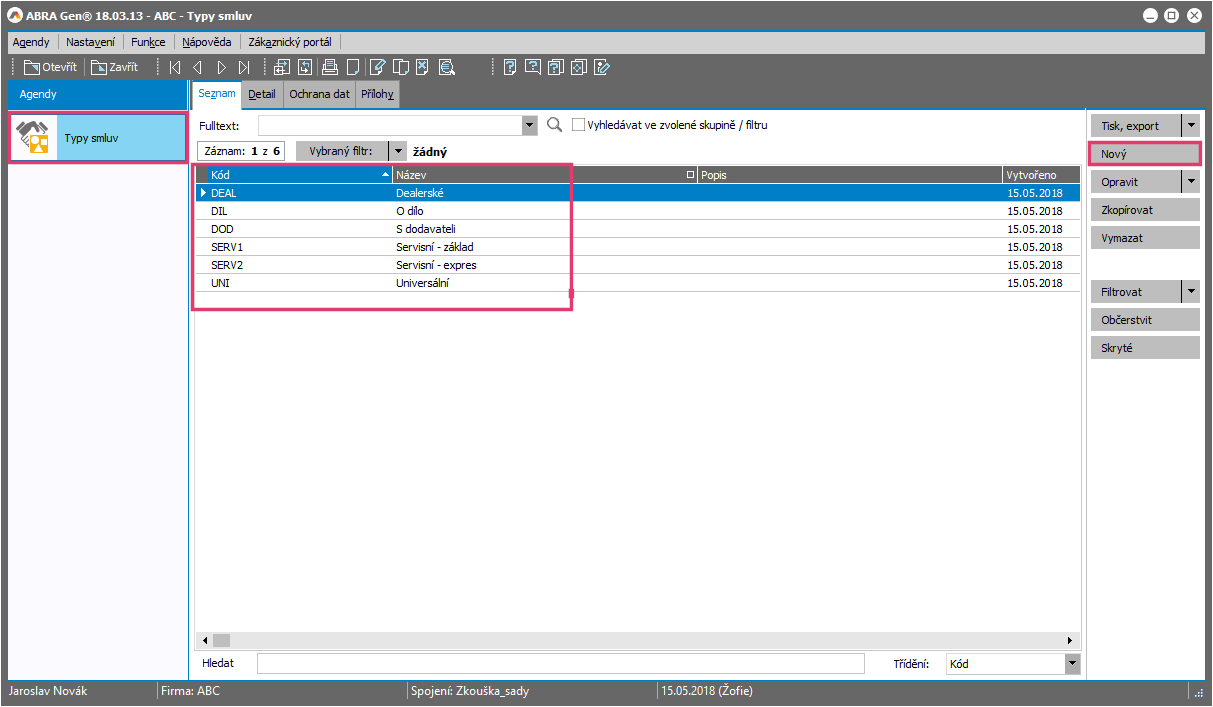Click the Skryté button
The image size is (1213, 707).
[x=1145, y=348]
